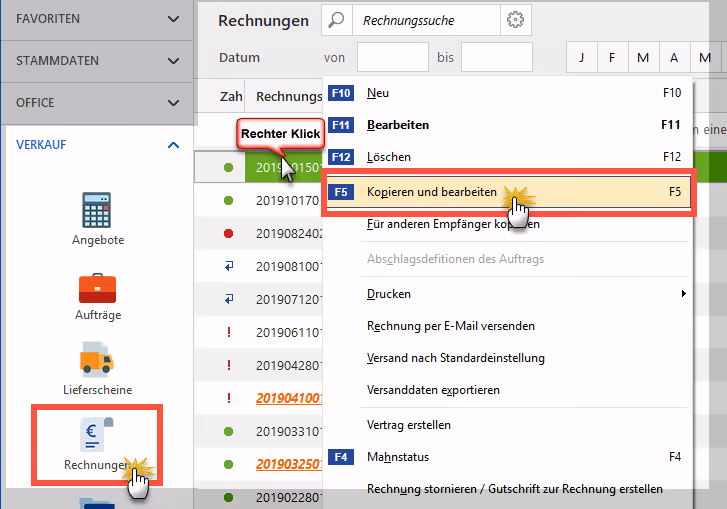The width and height of the screenshot is (727, 509).
Task: Click the F5 badge next to Kopieren
Action: coord(341,192)
